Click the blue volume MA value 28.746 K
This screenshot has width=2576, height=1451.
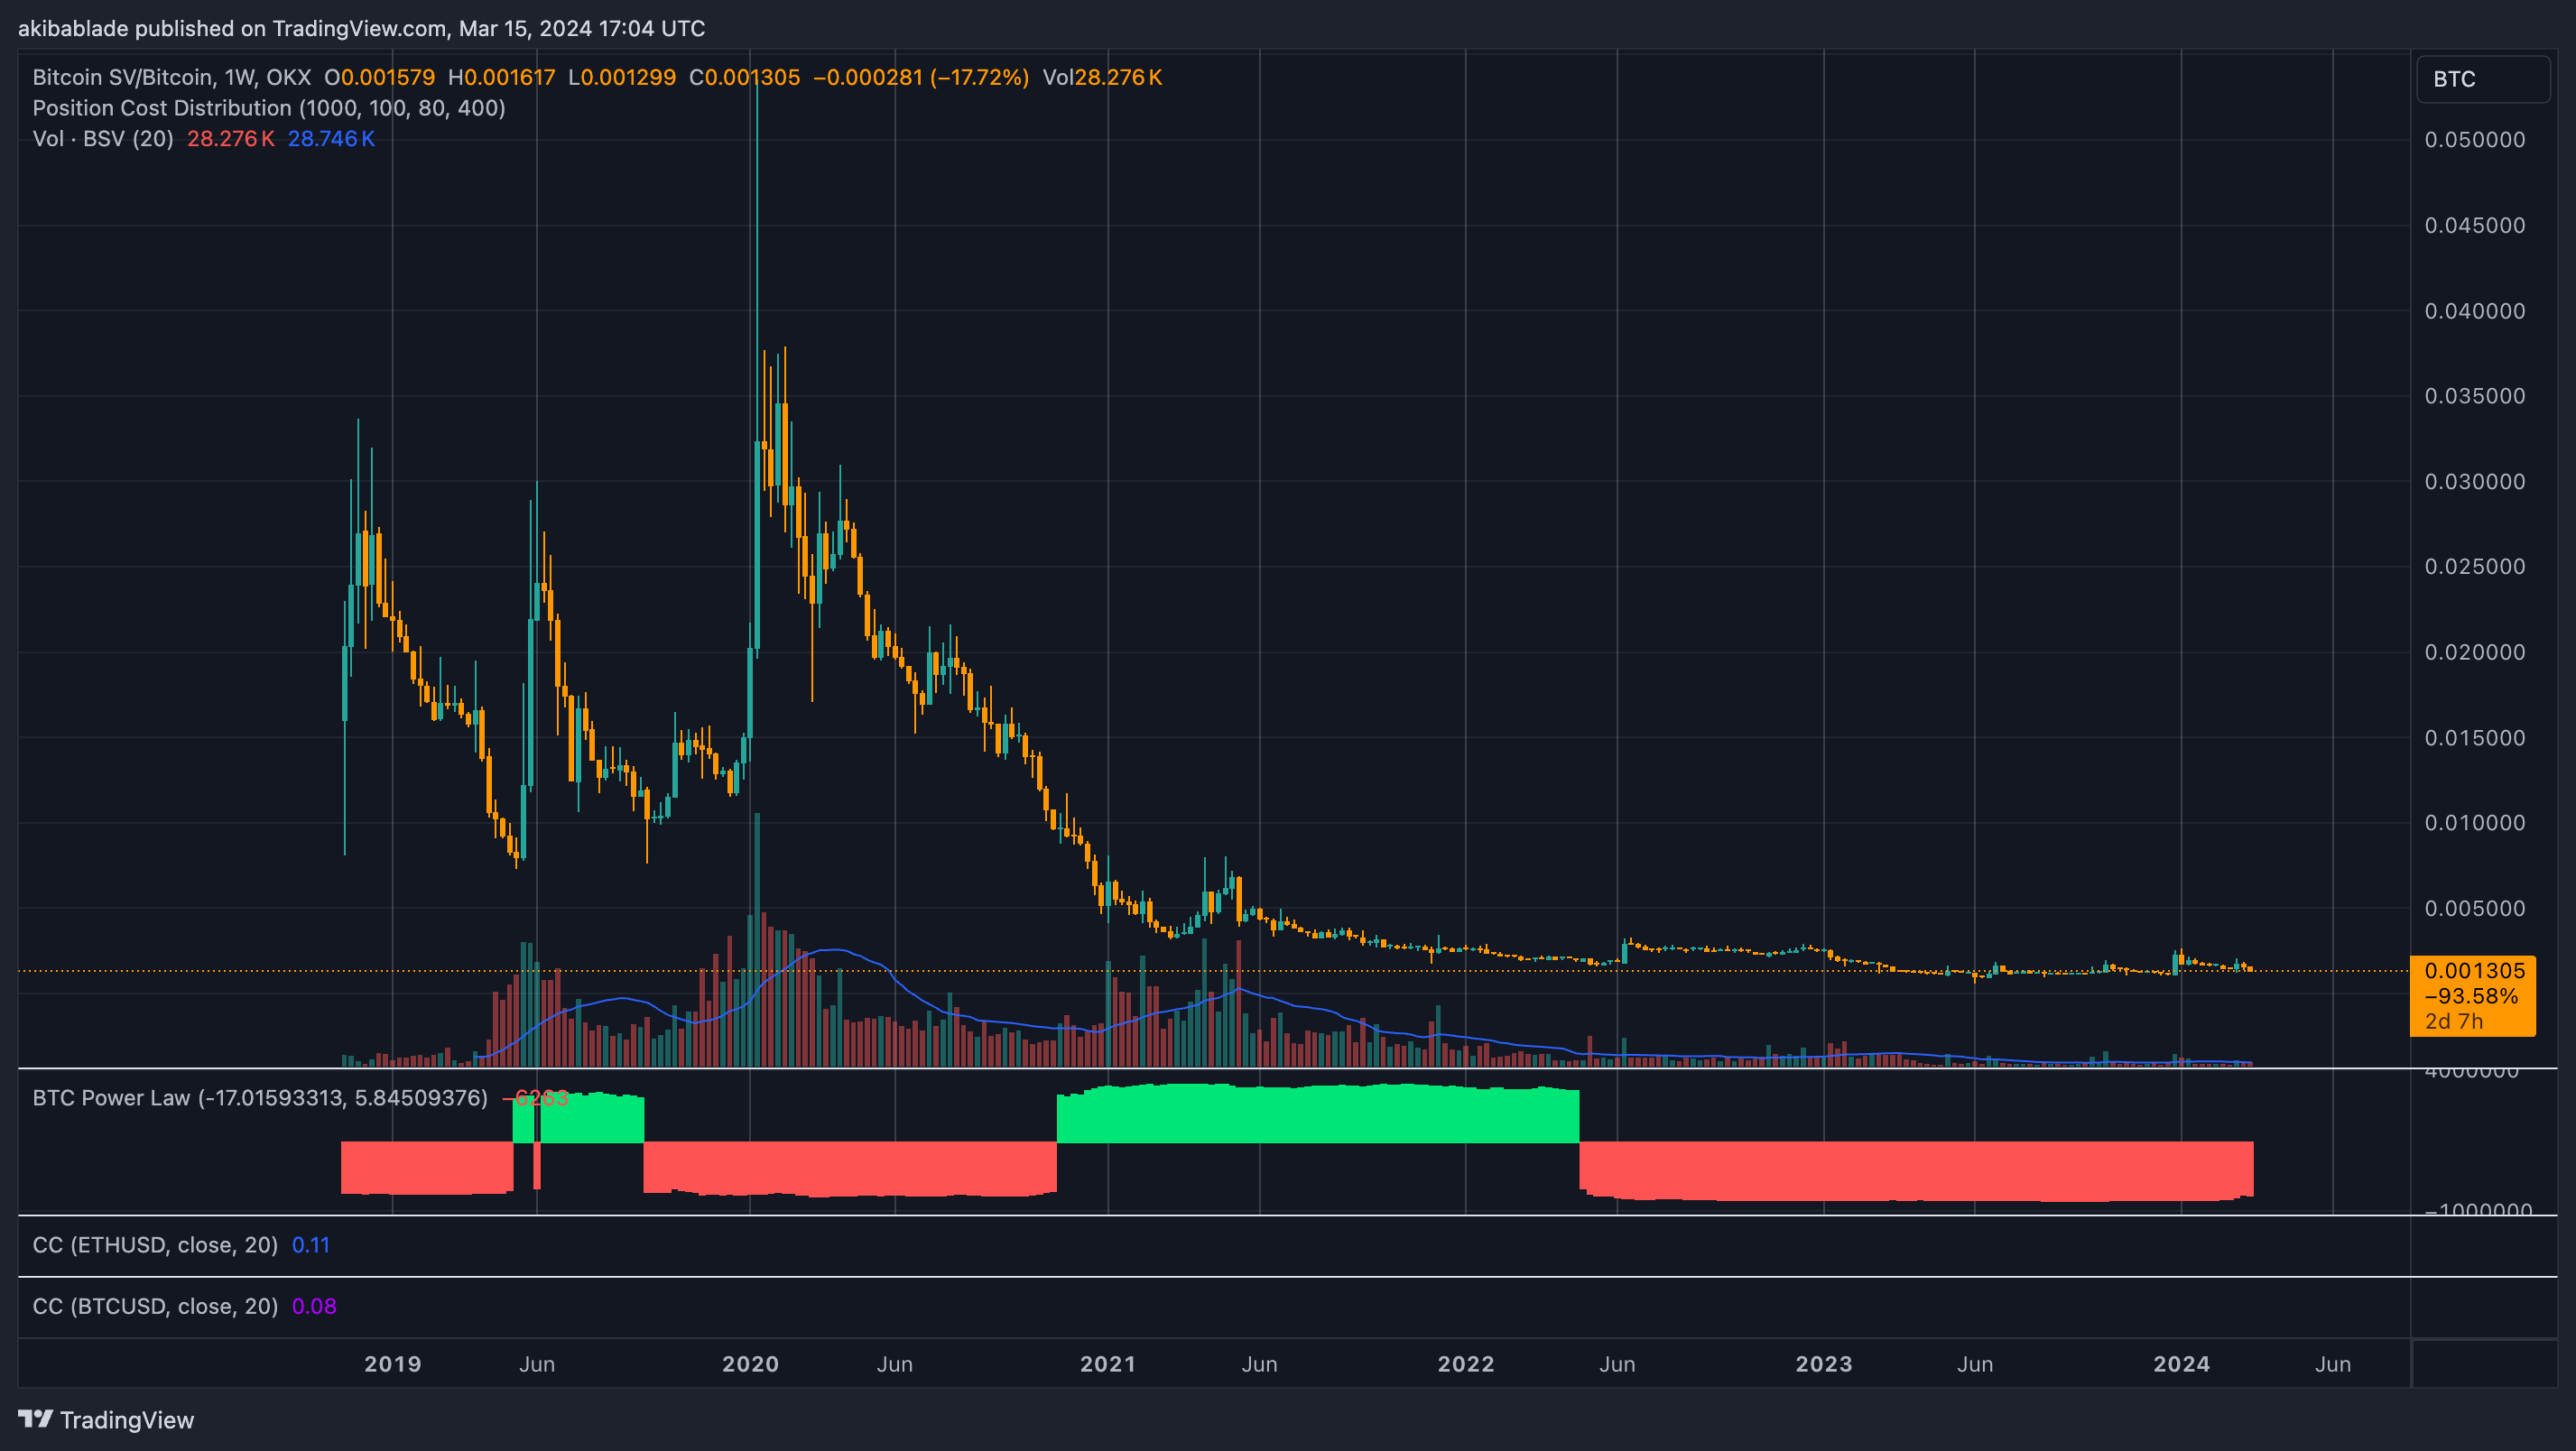click(331, 138)
